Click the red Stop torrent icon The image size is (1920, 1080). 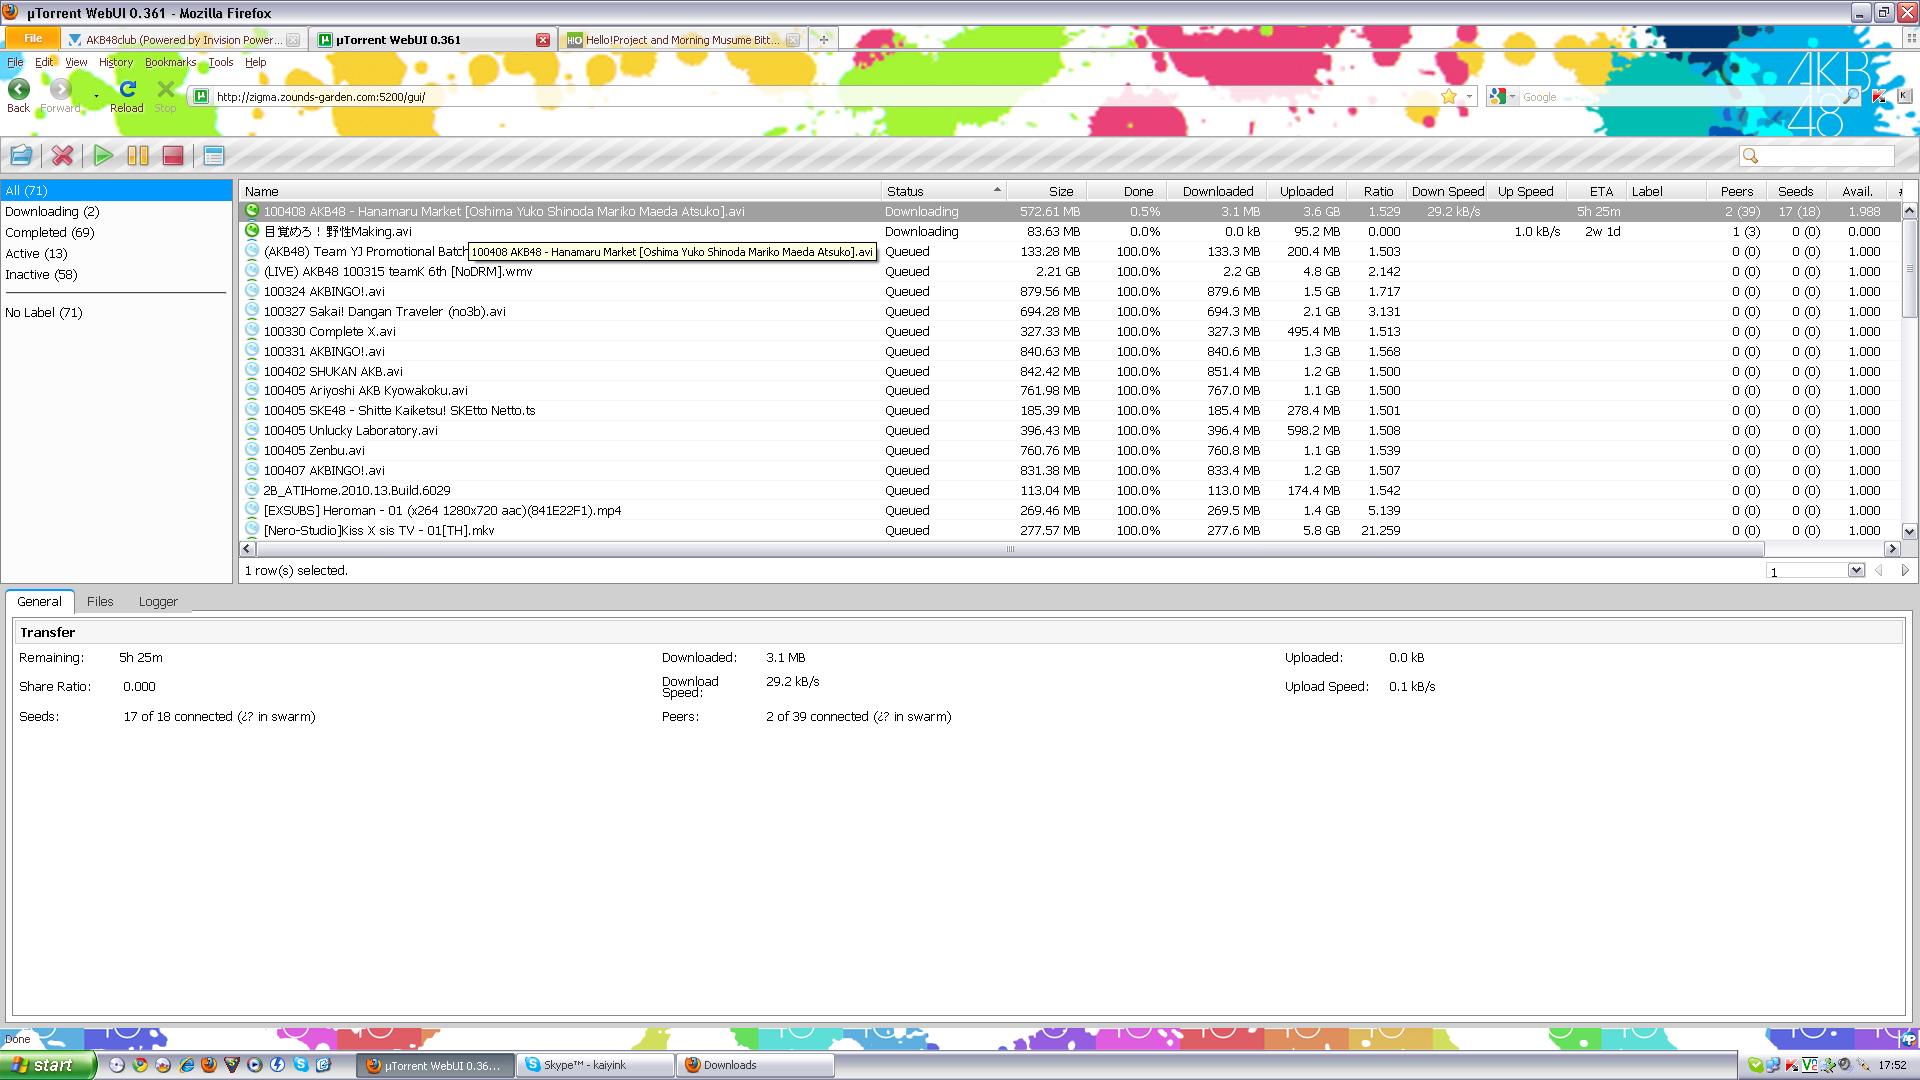[173, 155]
